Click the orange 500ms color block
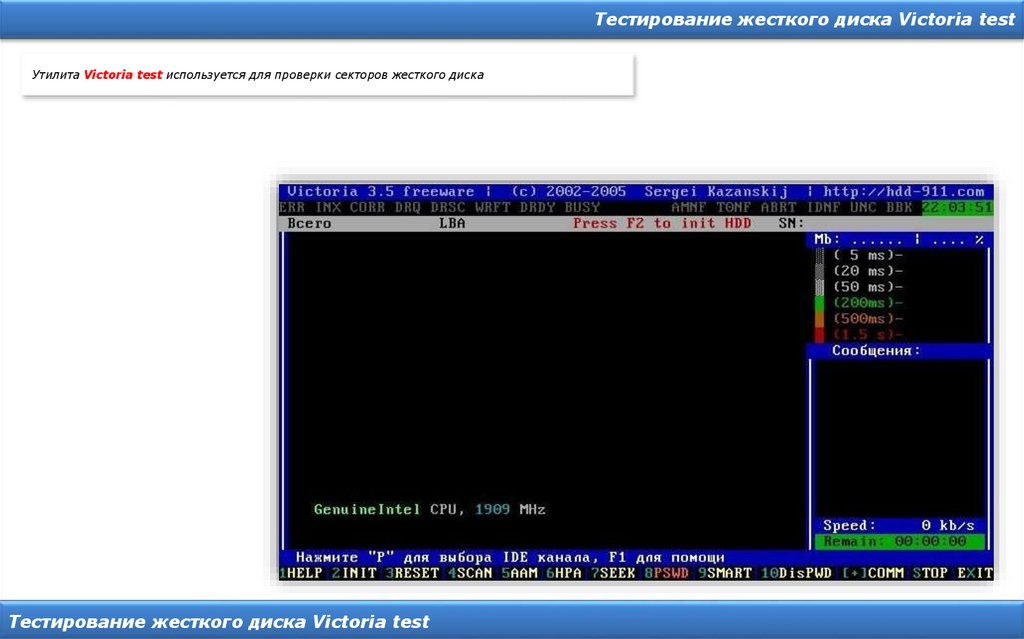Image resolution: width=1024 pixels, height=639 pixels. click(820, 318)
